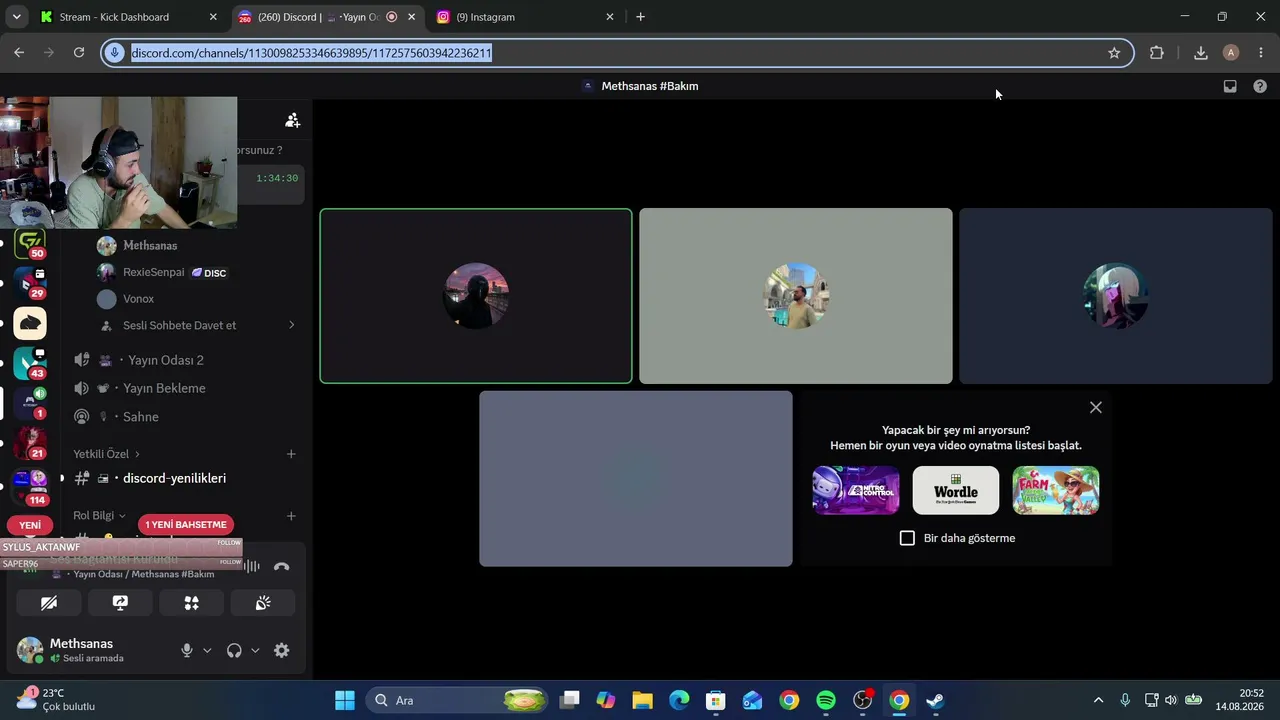The image size is (1280, 720).
Task: Deafen with the headphones icon
Action: pos(234,650)
